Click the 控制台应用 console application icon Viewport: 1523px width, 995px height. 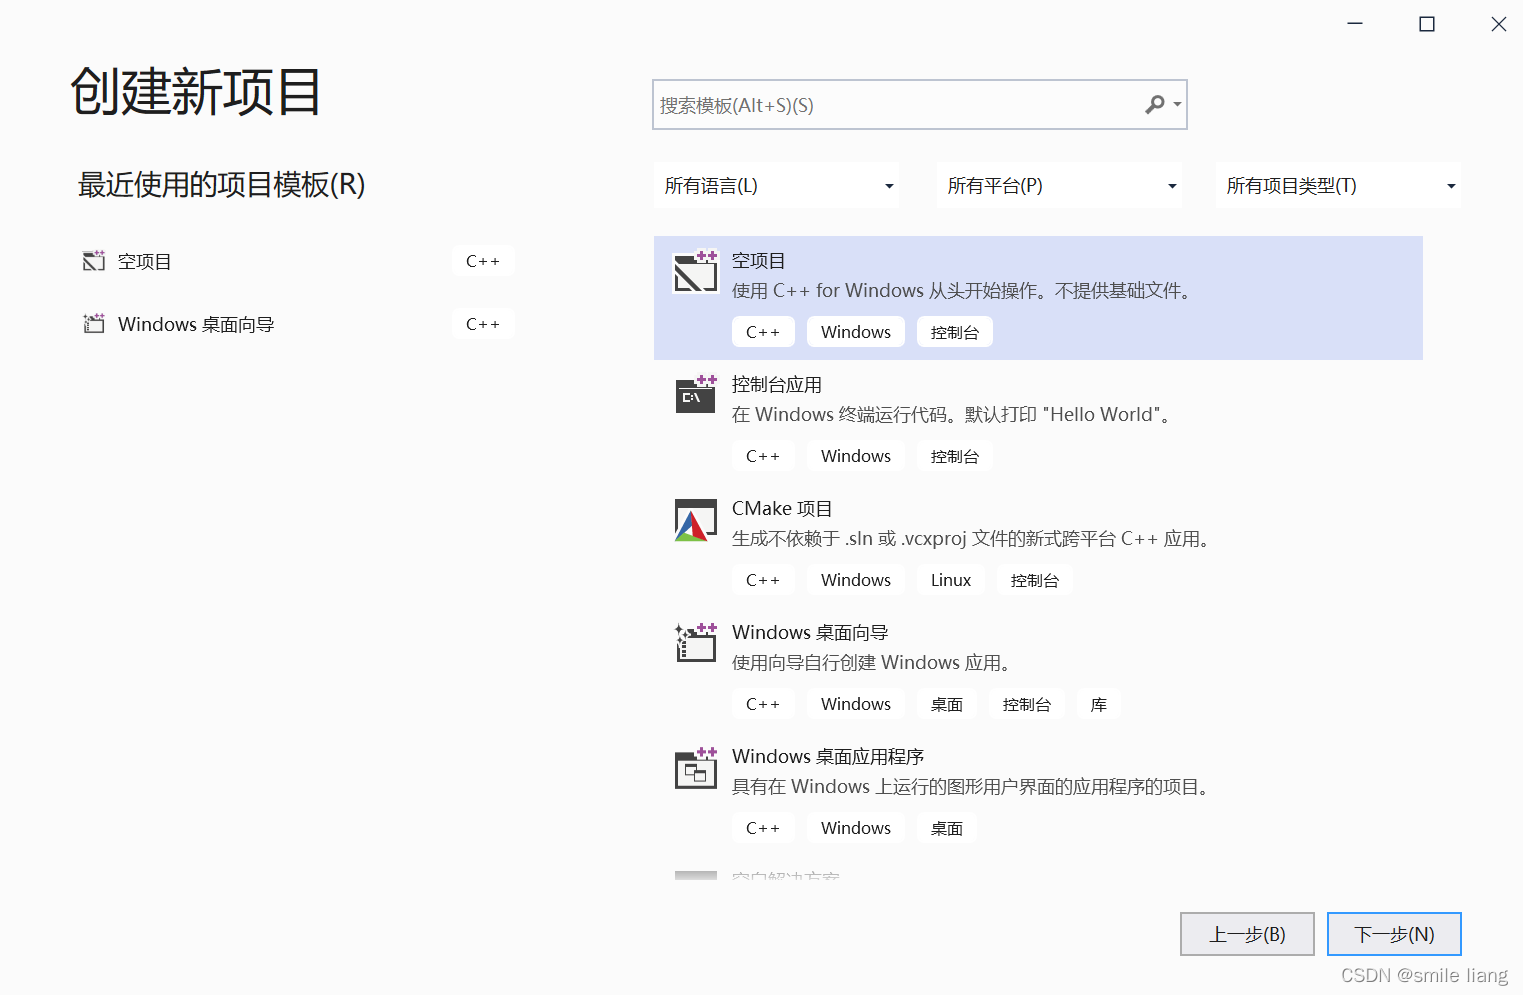(695, 394)
